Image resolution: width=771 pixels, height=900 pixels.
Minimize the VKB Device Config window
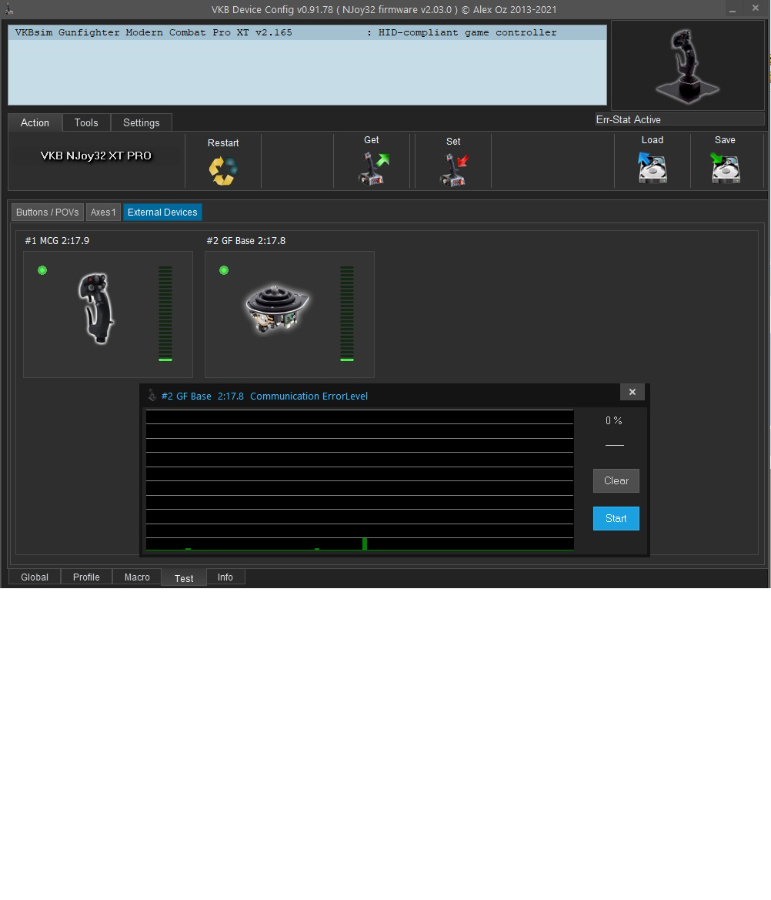click(x=733, y=9)
